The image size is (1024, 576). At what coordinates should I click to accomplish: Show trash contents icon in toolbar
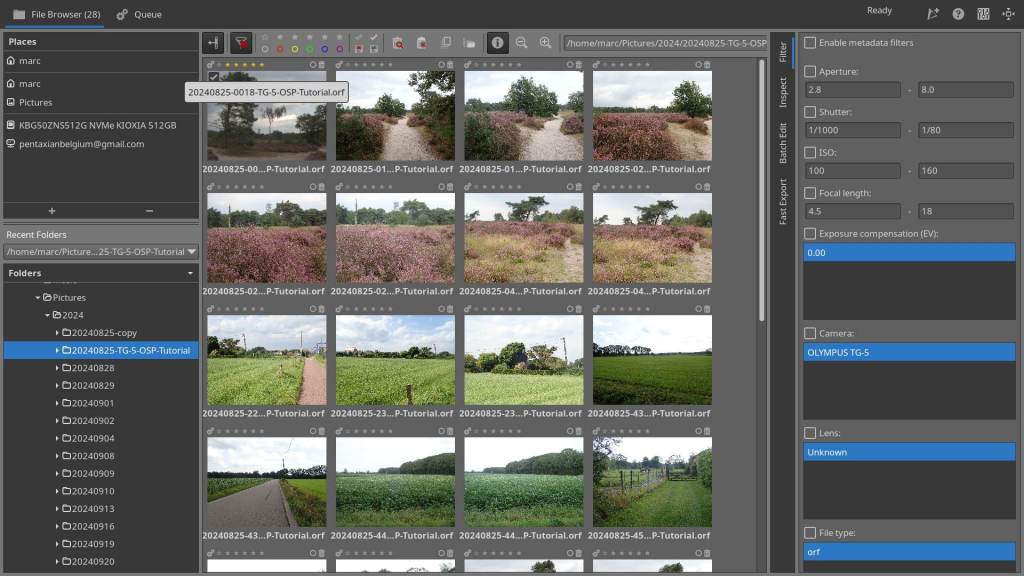tap(398, 43)
